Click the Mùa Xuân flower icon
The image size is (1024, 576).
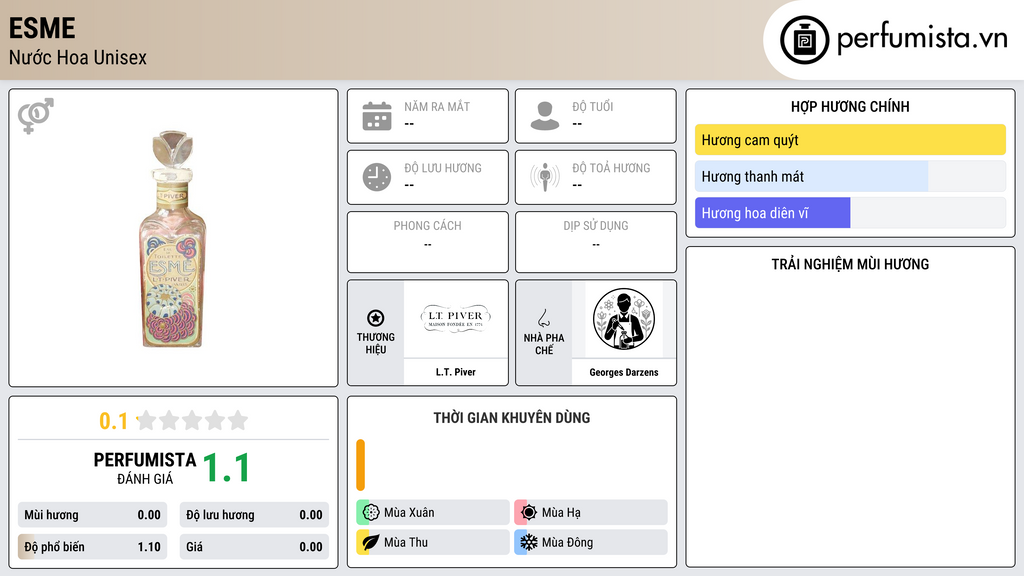[x=370, y=513]
